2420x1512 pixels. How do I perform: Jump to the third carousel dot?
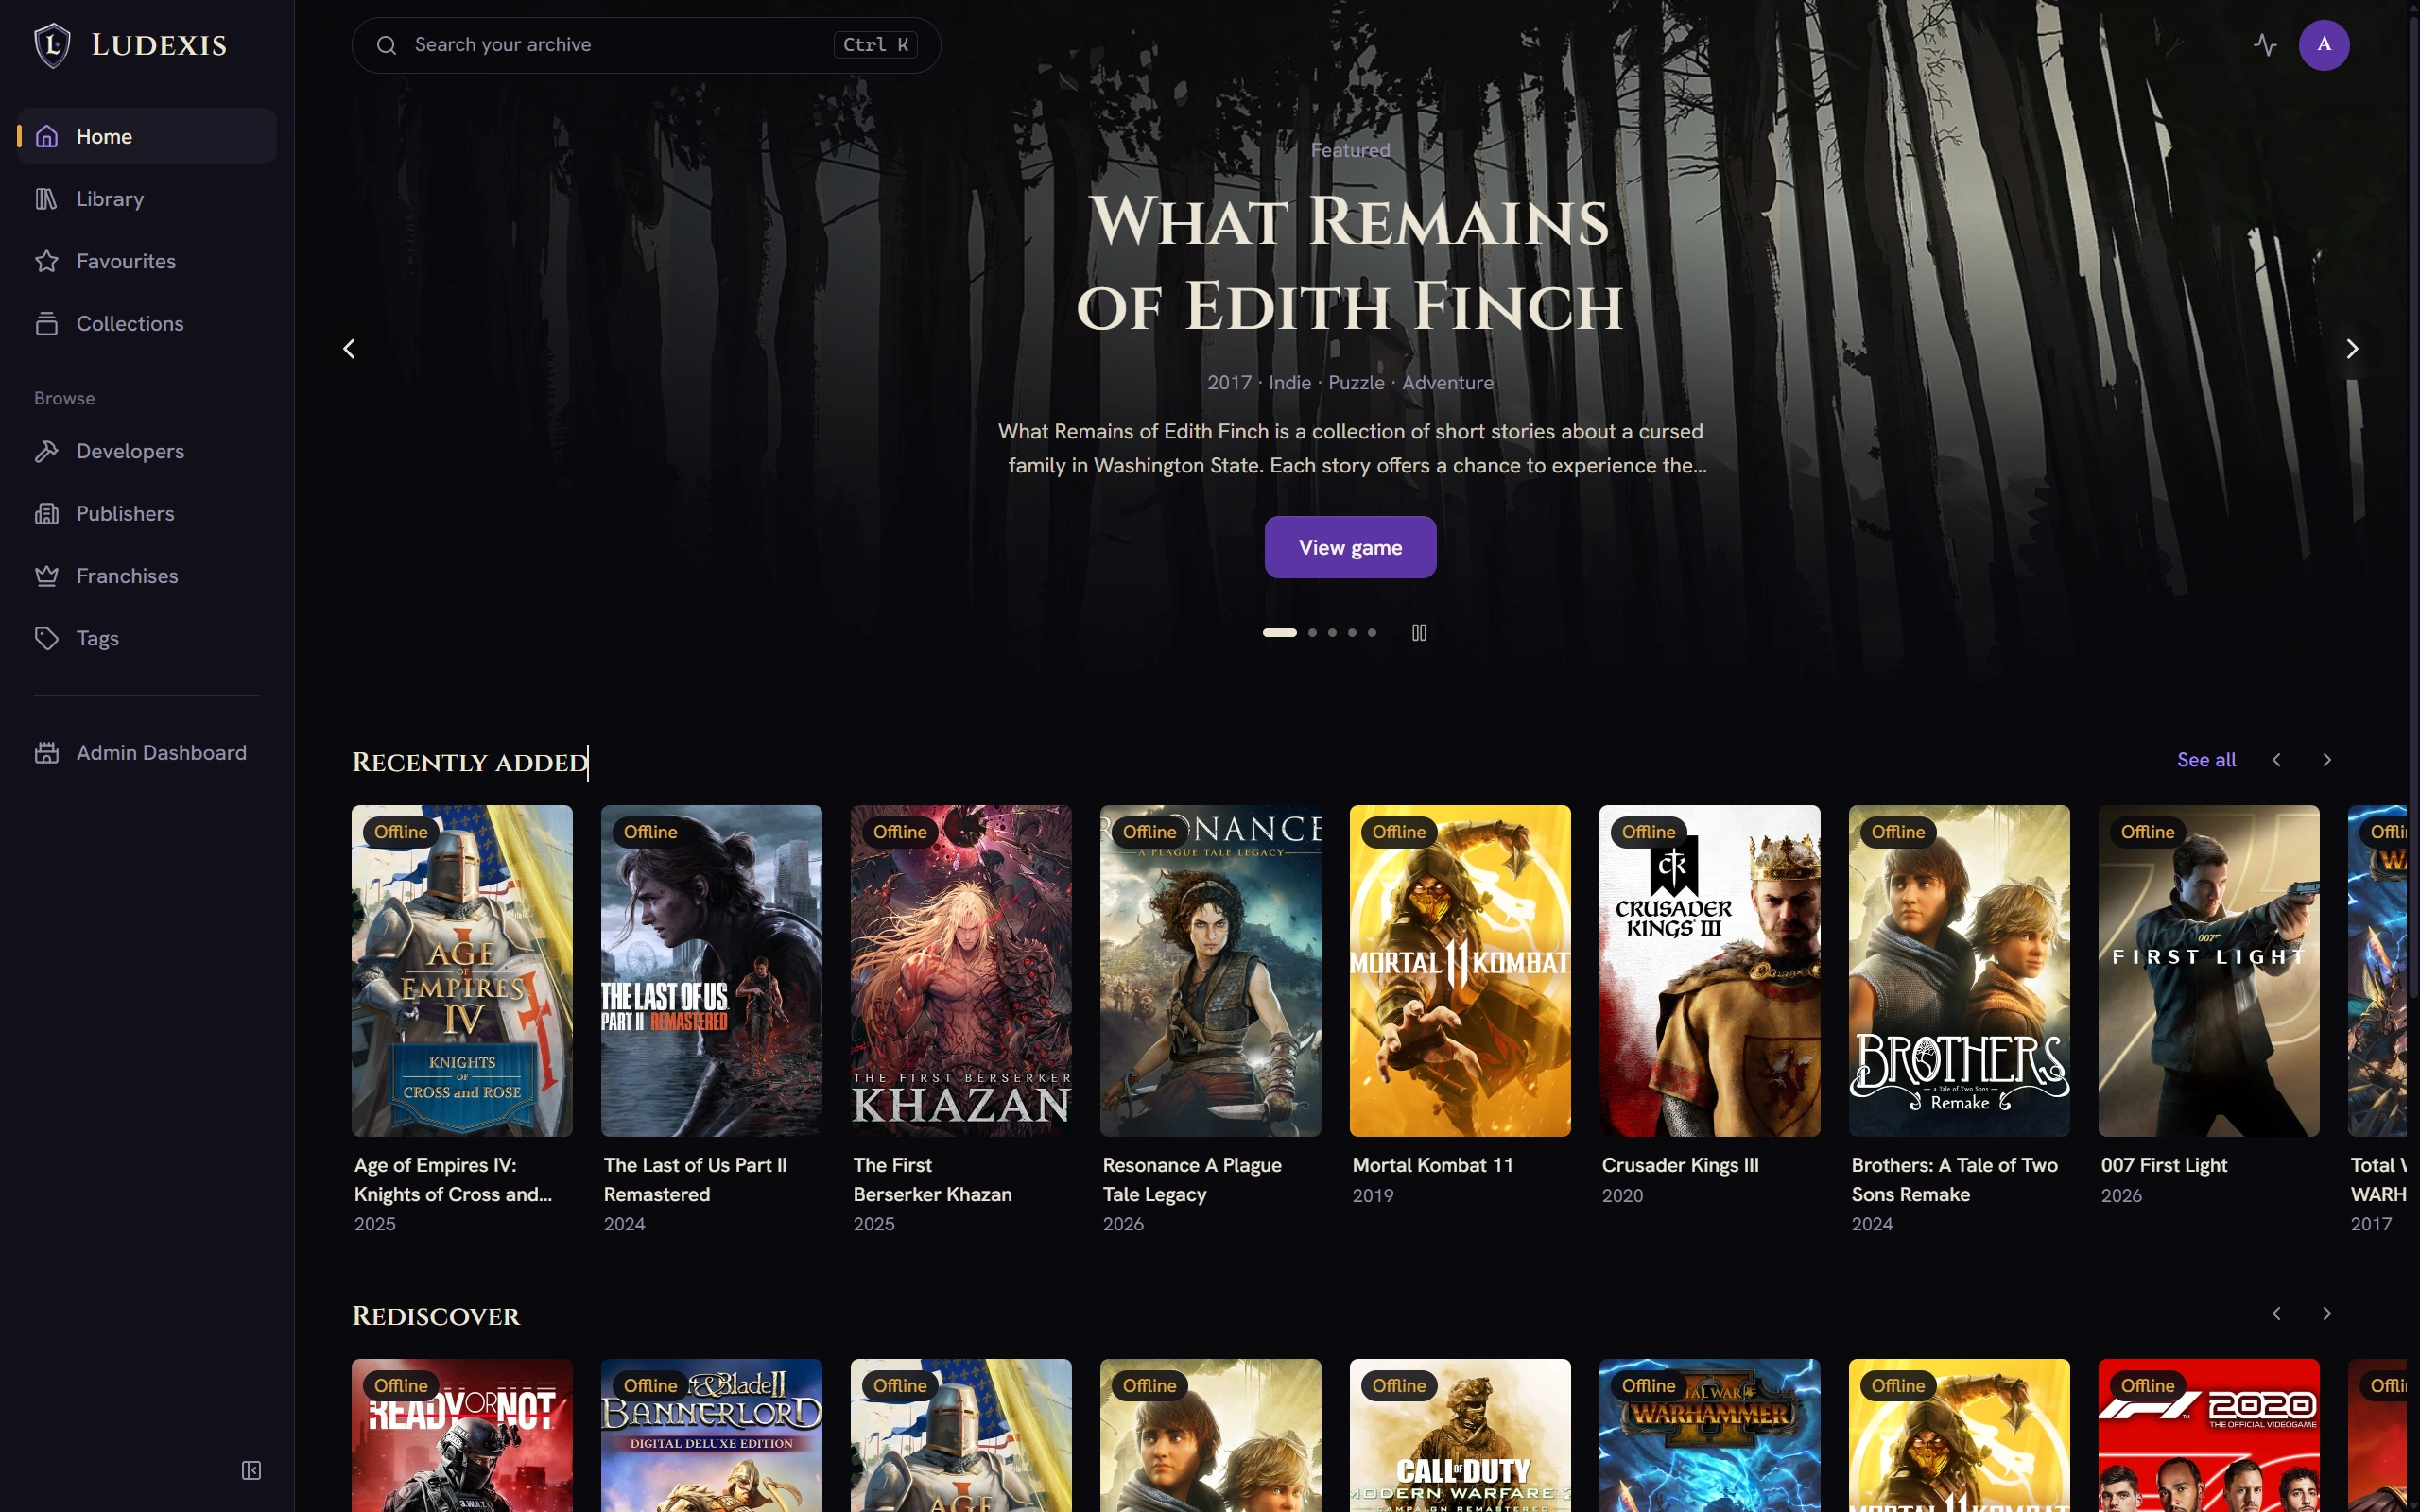[1332, 633]
